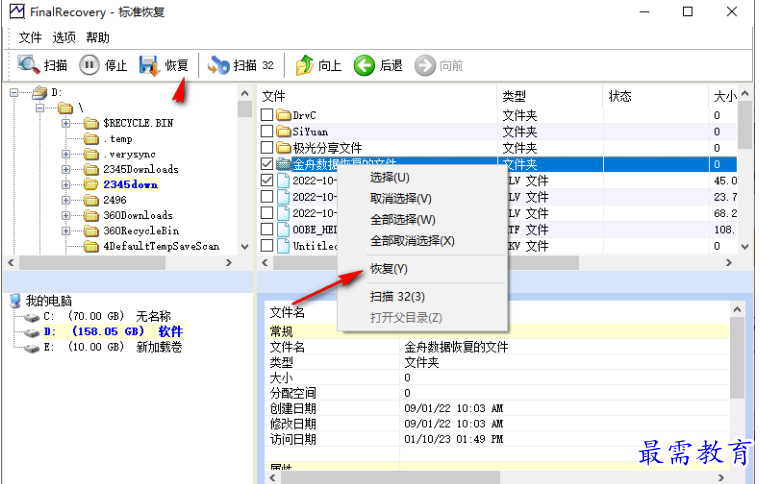
Task: Click the Scan 32 (扫描 32) toolbar icon
Action: point(218,65)
